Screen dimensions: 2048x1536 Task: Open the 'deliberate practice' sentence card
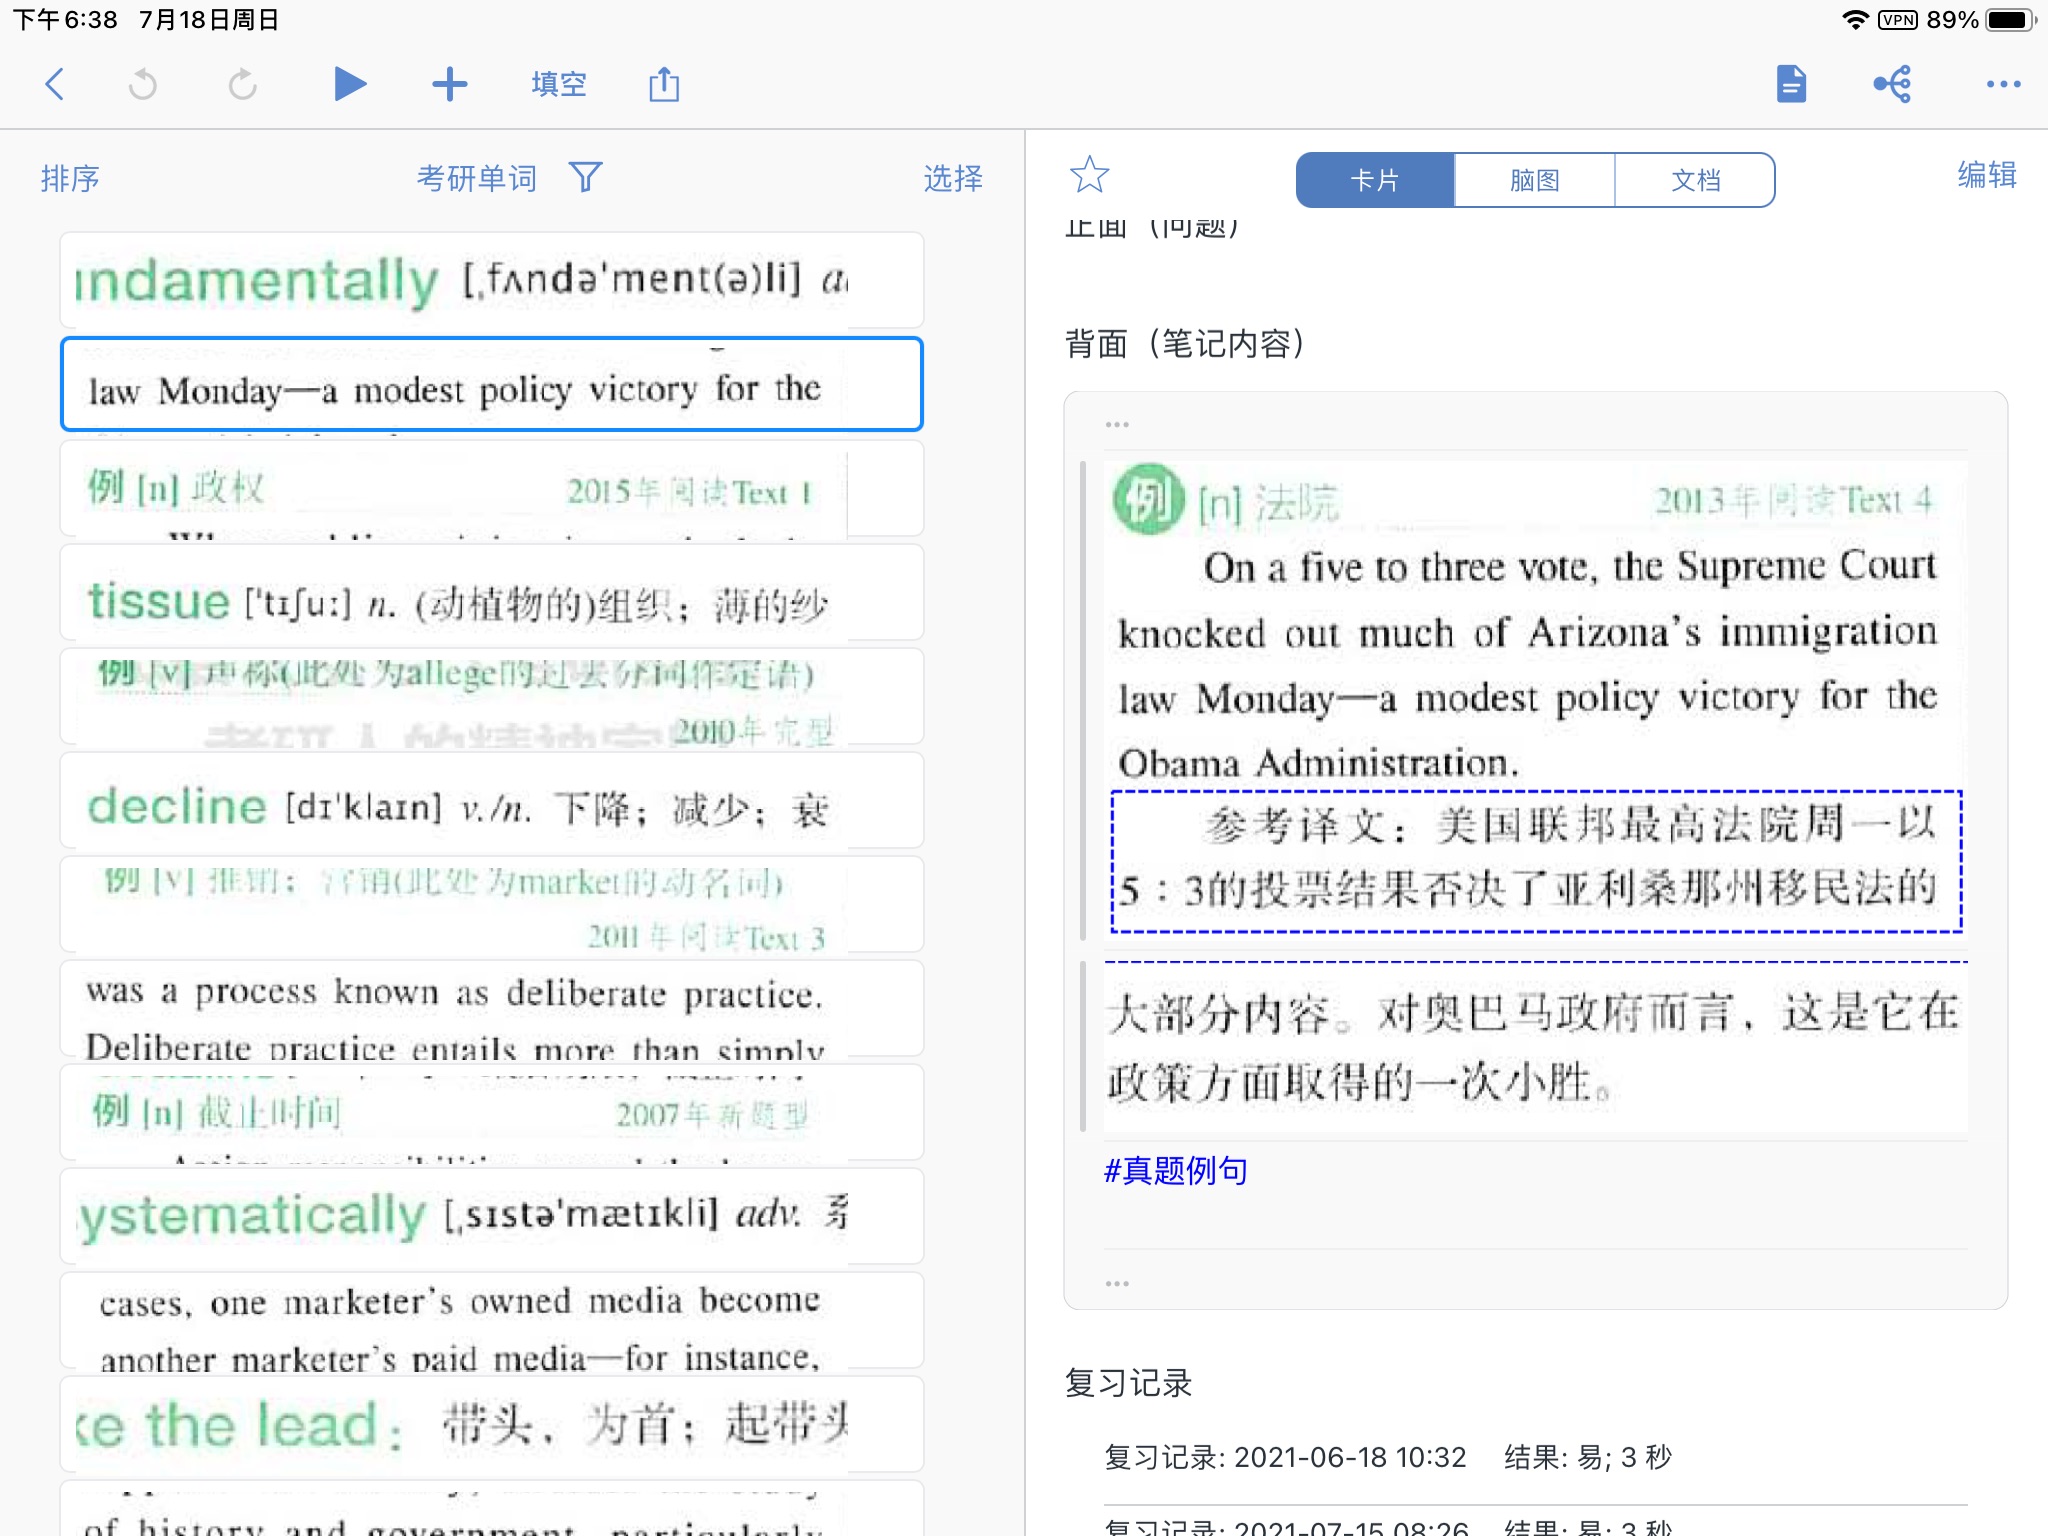[x=491, y=1008]
